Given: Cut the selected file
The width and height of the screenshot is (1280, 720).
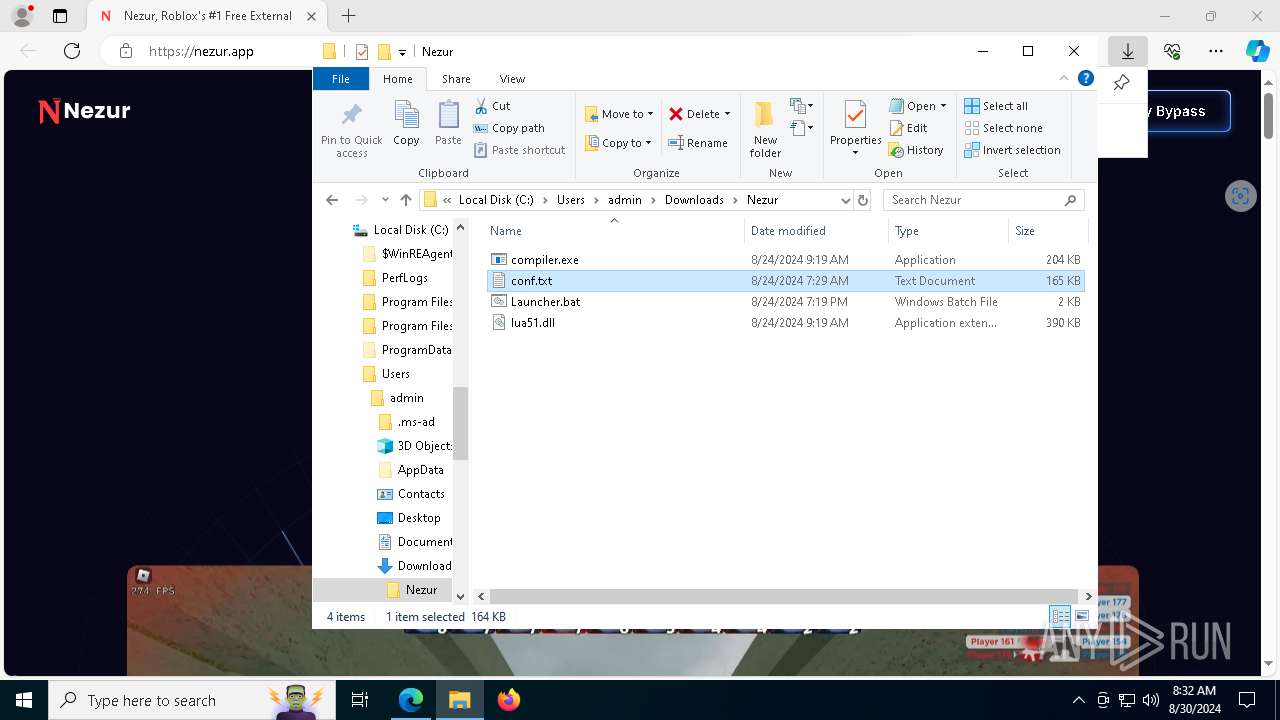Looking at the screenshot, I should pos(492,106).
